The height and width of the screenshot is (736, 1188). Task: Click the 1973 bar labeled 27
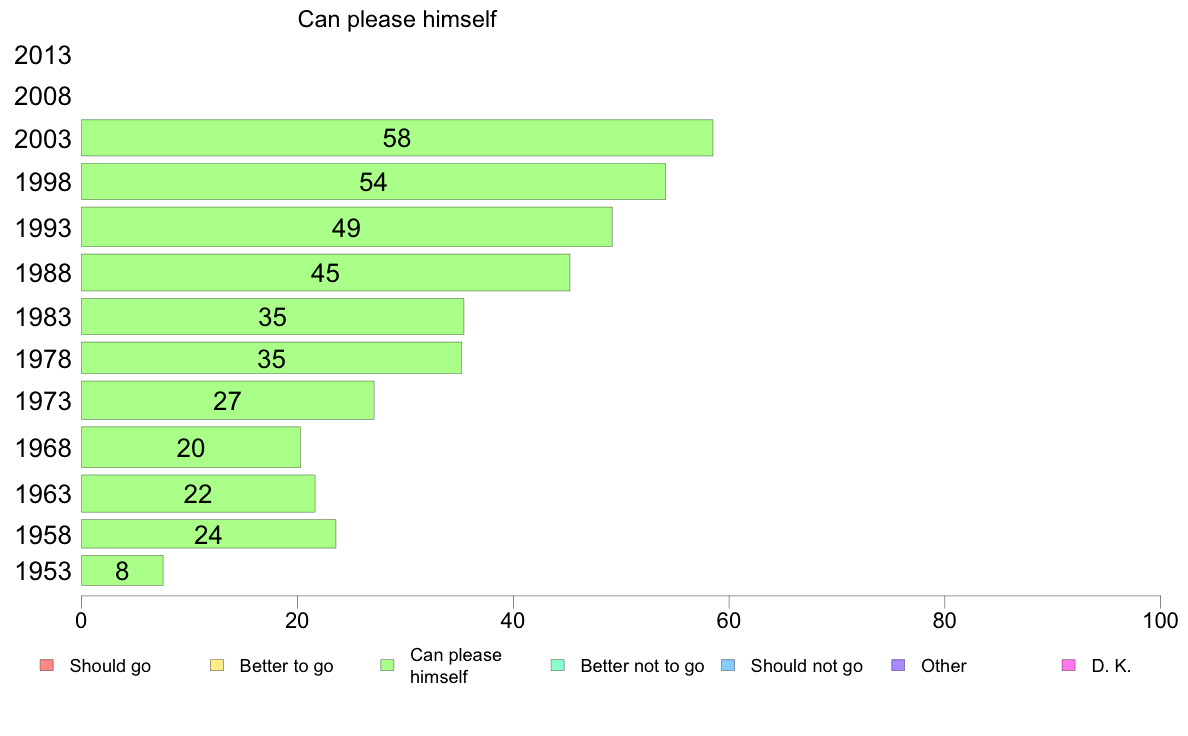227,400
